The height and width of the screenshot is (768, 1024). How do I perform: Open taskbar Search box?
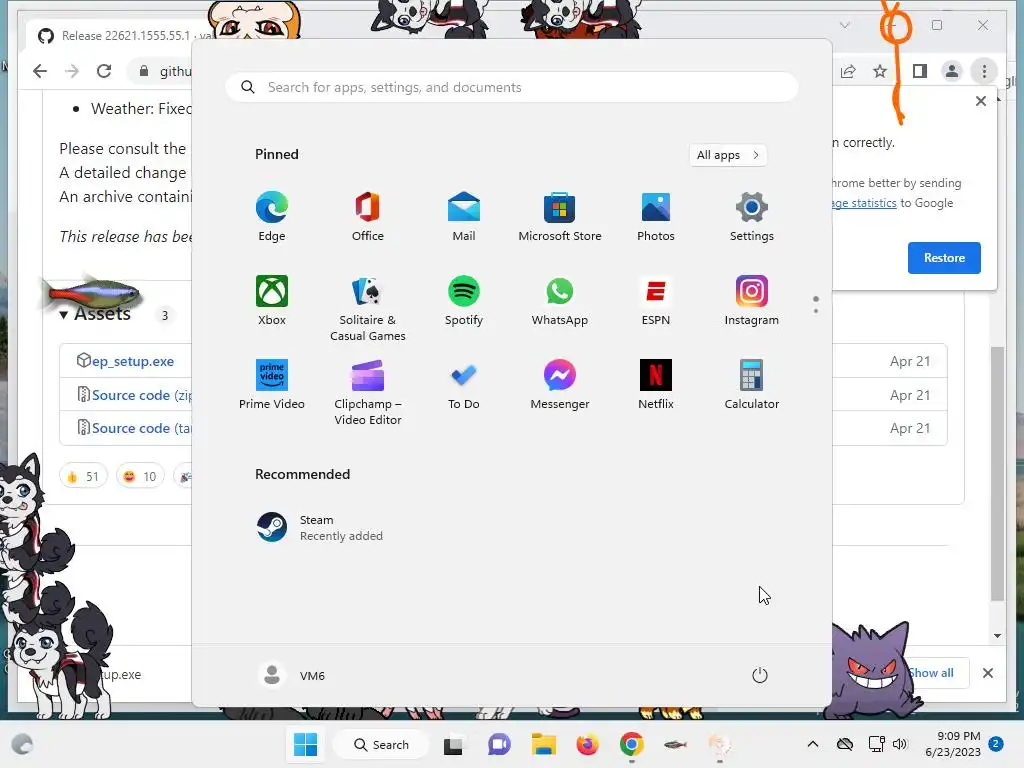(x=381, y=744)
